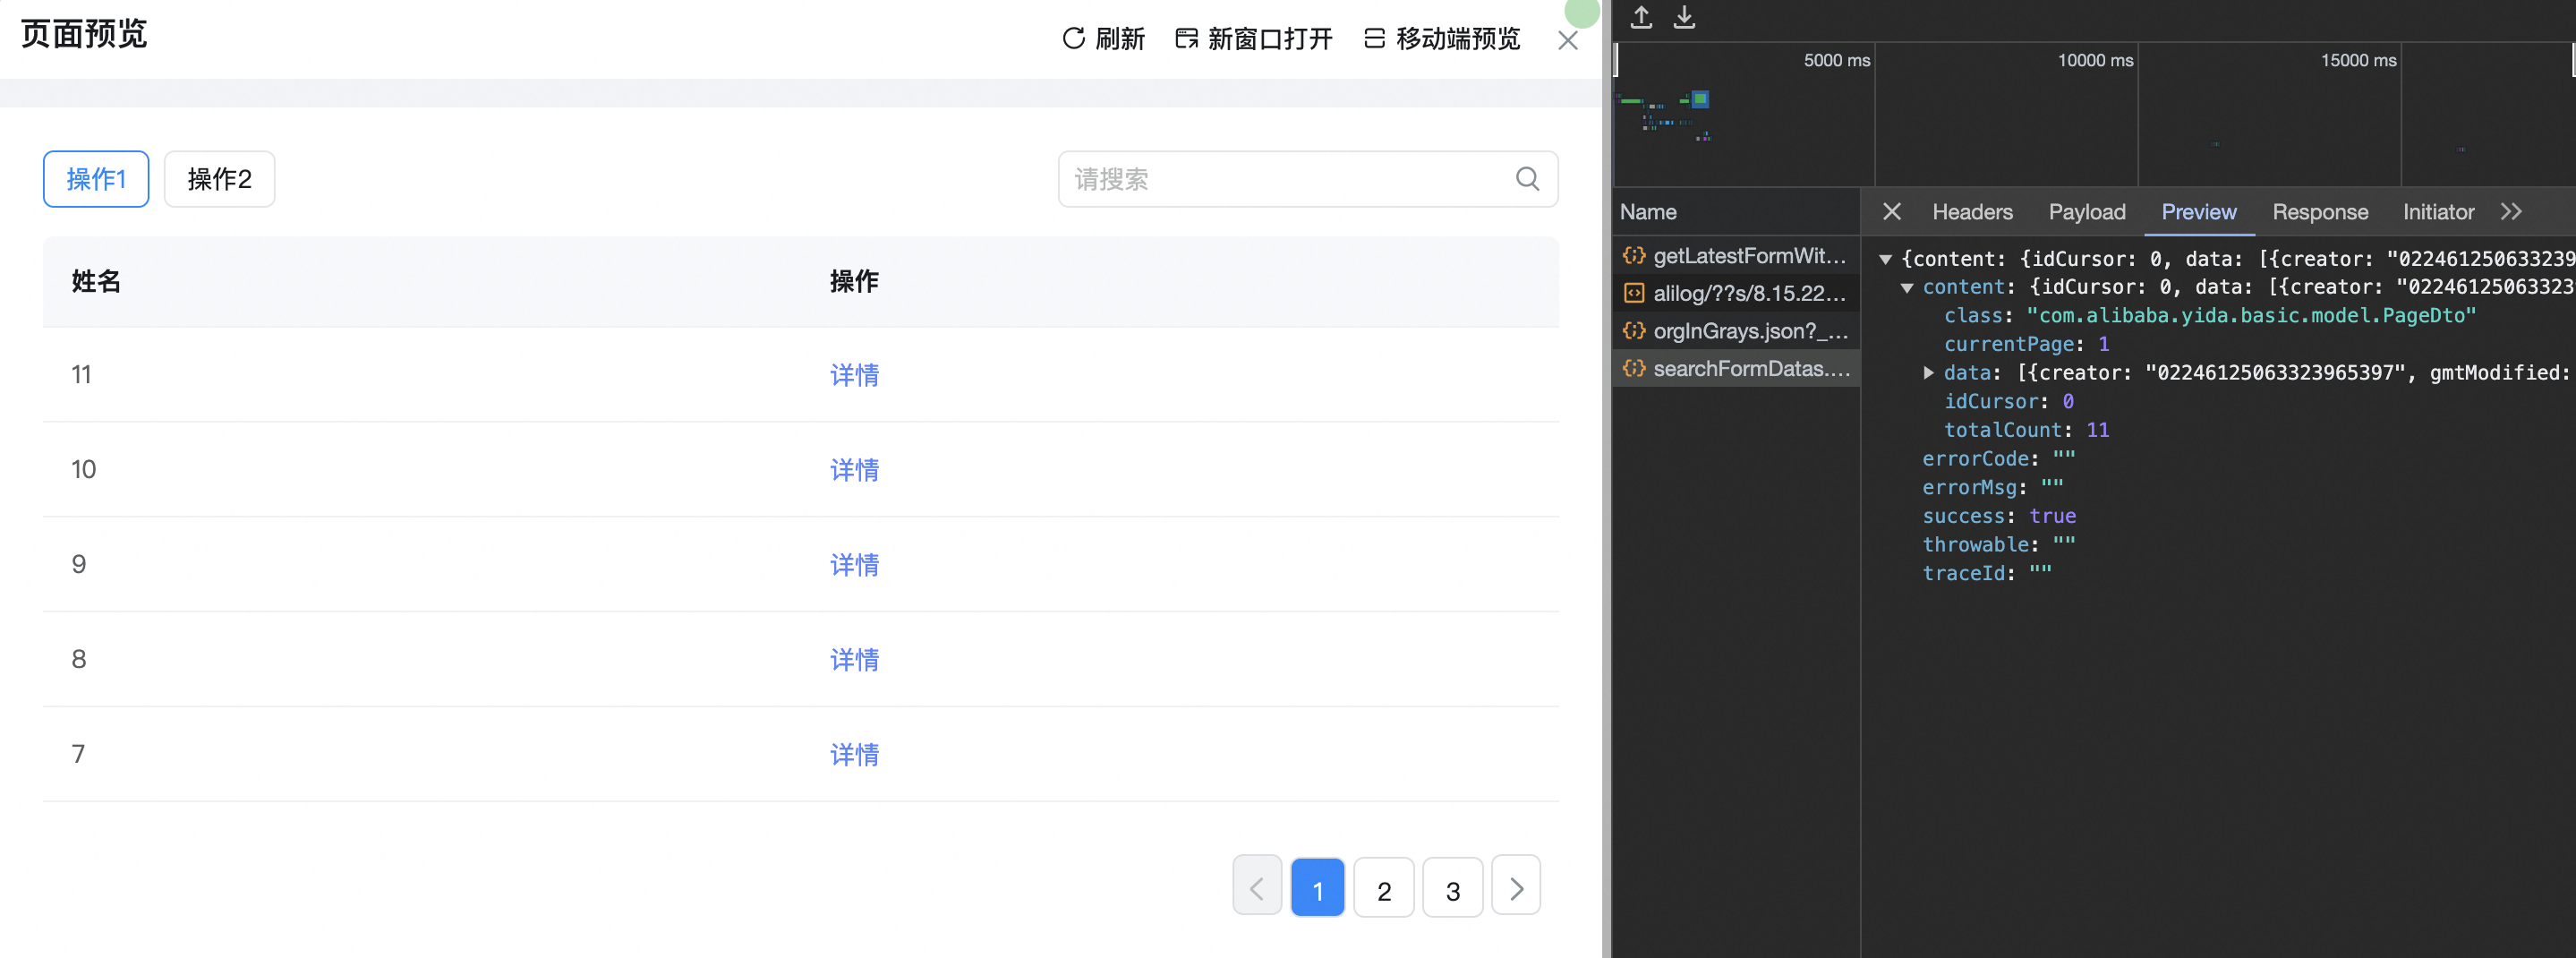Click the 5000 ms timeline marker
The width and height of the screenshot is (2576, 958).
point(1837,60)
